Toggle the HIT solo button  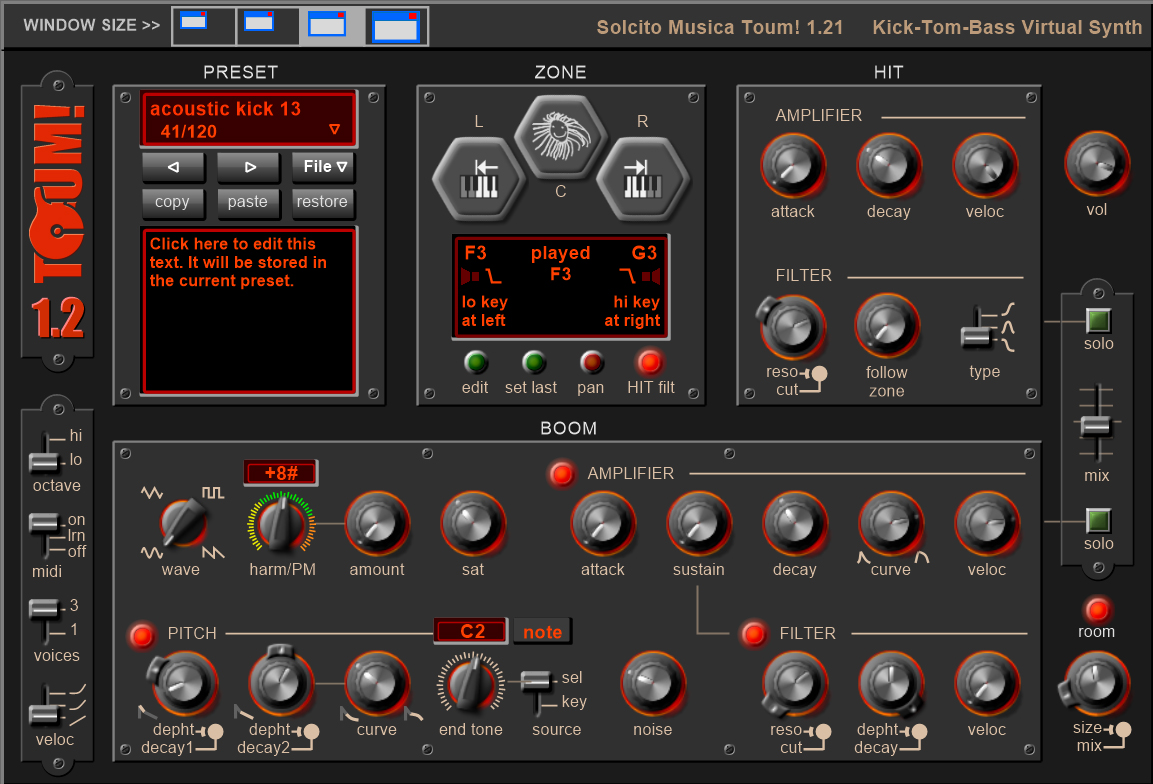(1099, 321)
